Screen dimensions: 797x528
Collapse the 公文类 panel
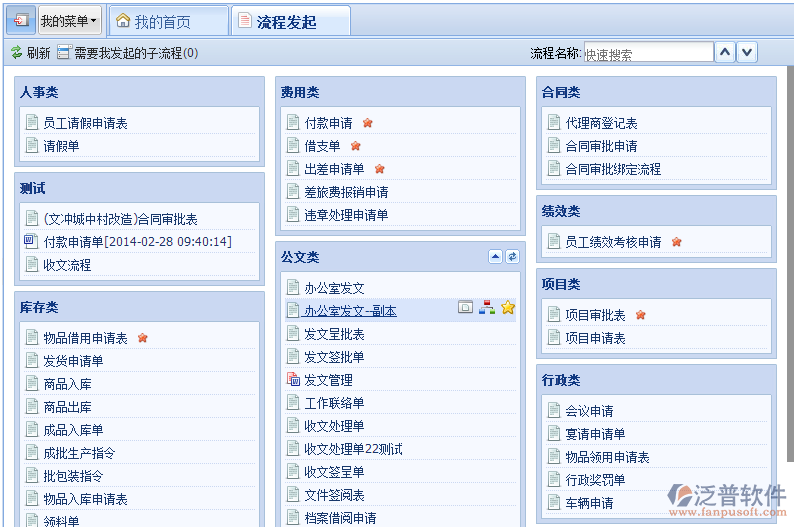(495, 257)
